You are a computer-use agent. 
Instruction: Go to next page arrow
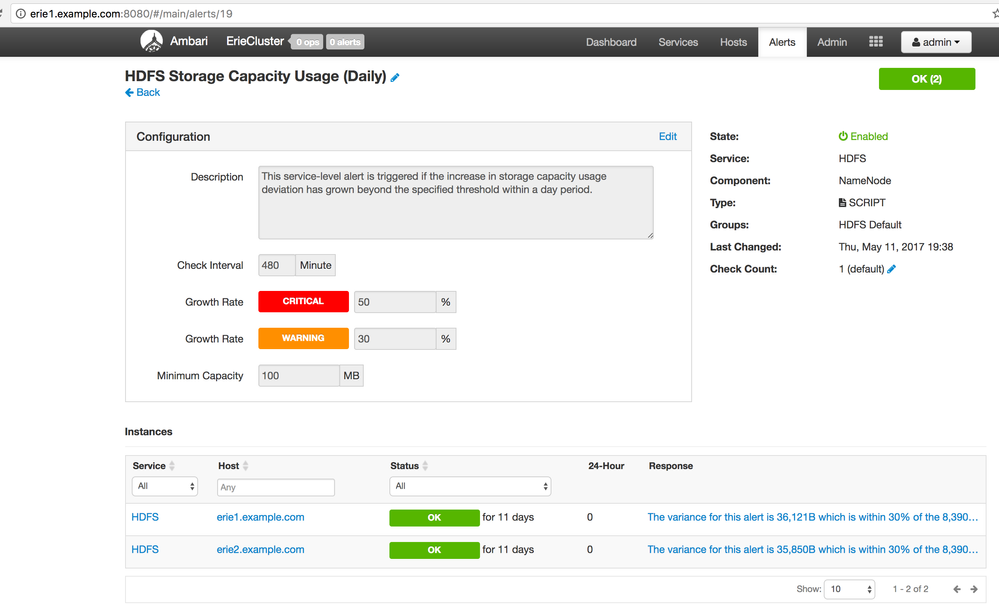(974, 589)
